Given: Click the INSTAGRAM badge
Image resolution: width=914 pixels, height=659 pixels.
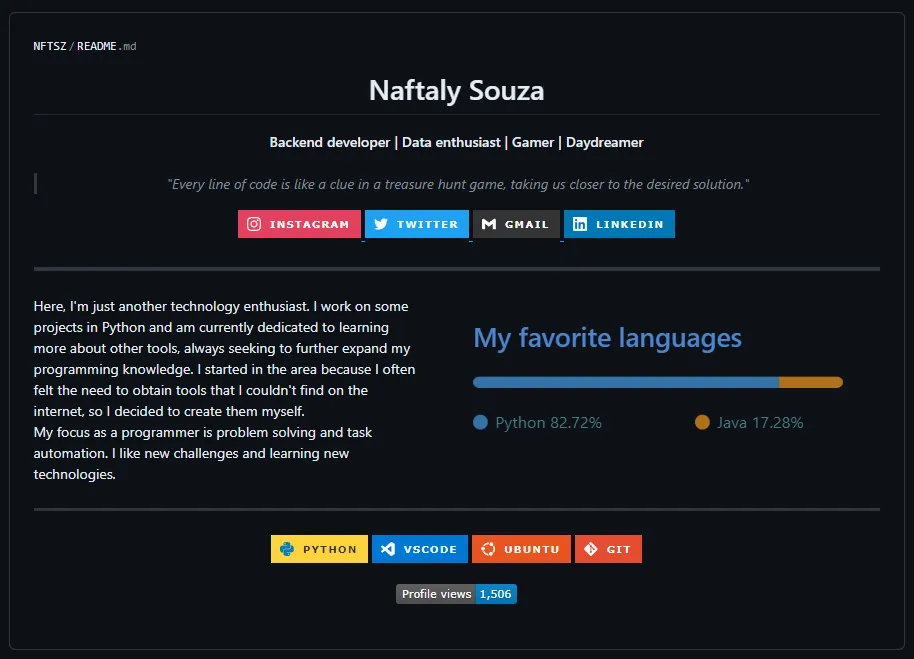Looking at the screenshot, I should pyautogui.click(x=299, y=223).
